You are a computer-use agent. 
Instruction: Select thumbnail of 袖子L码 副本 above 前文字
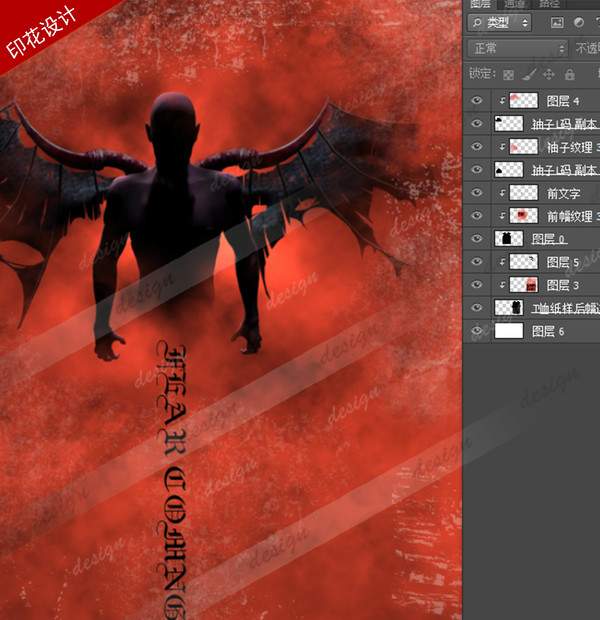[509, 169]
